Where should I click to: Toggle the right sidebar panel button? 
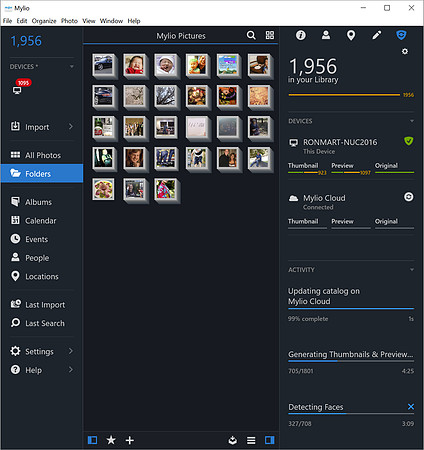point(270,440)
